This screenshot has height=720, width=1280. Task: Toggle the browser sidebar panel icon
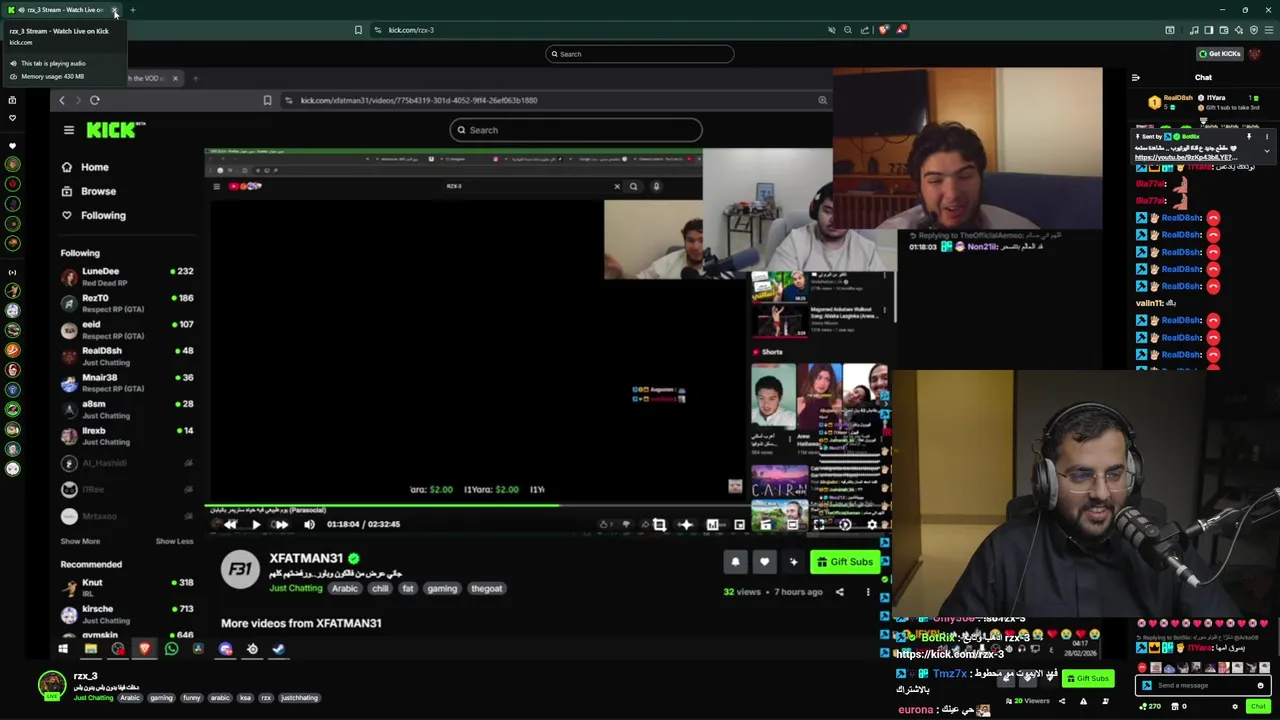(x=1207, y=30)
